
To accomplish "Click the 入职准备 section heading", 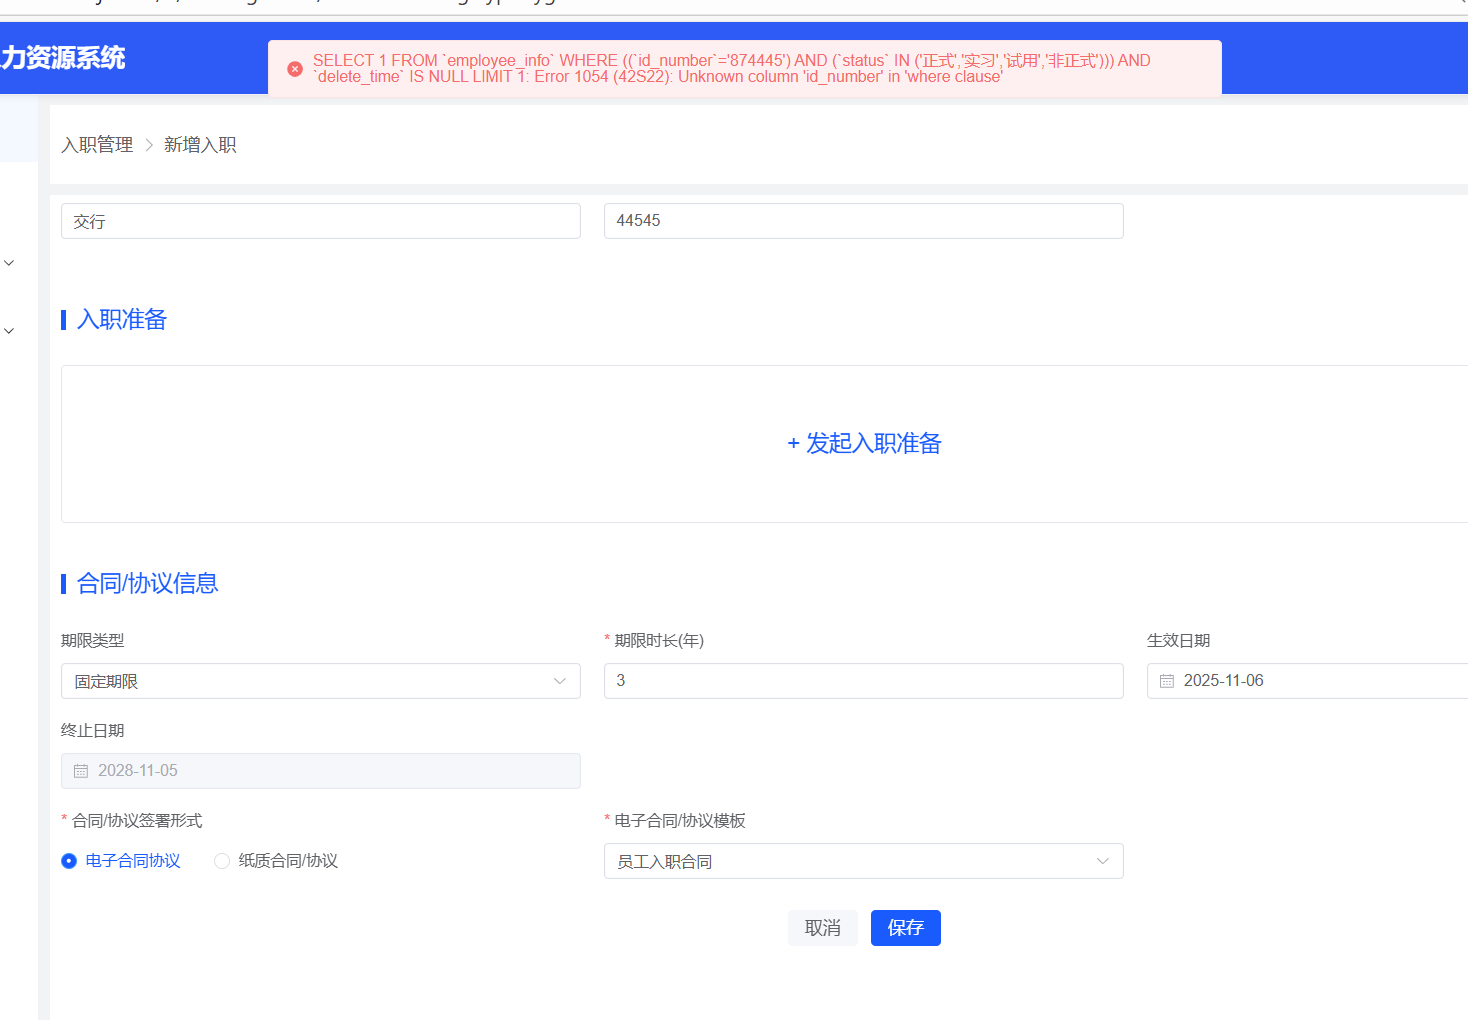I will click(x=122, y=319).
